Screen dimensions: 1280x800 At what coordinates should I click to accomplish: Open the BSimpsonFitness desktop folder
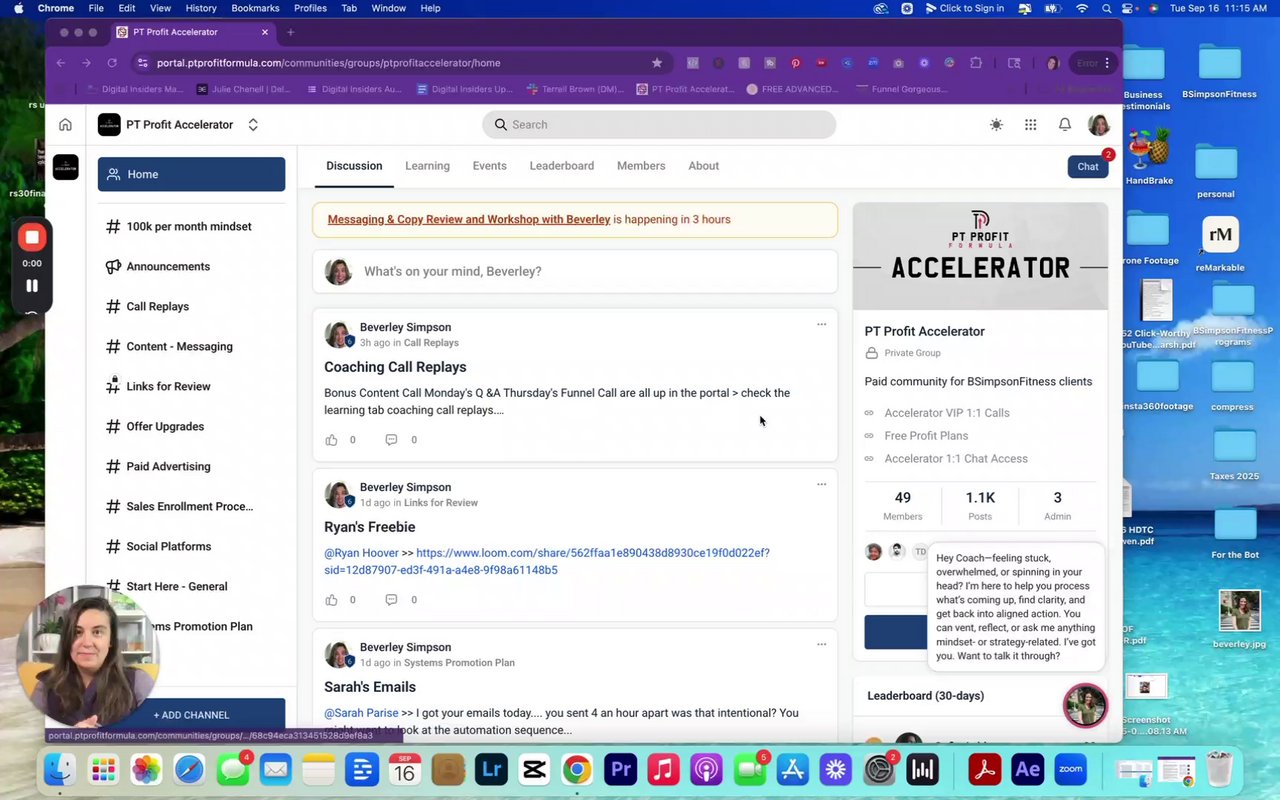[x=1219, y=71]
